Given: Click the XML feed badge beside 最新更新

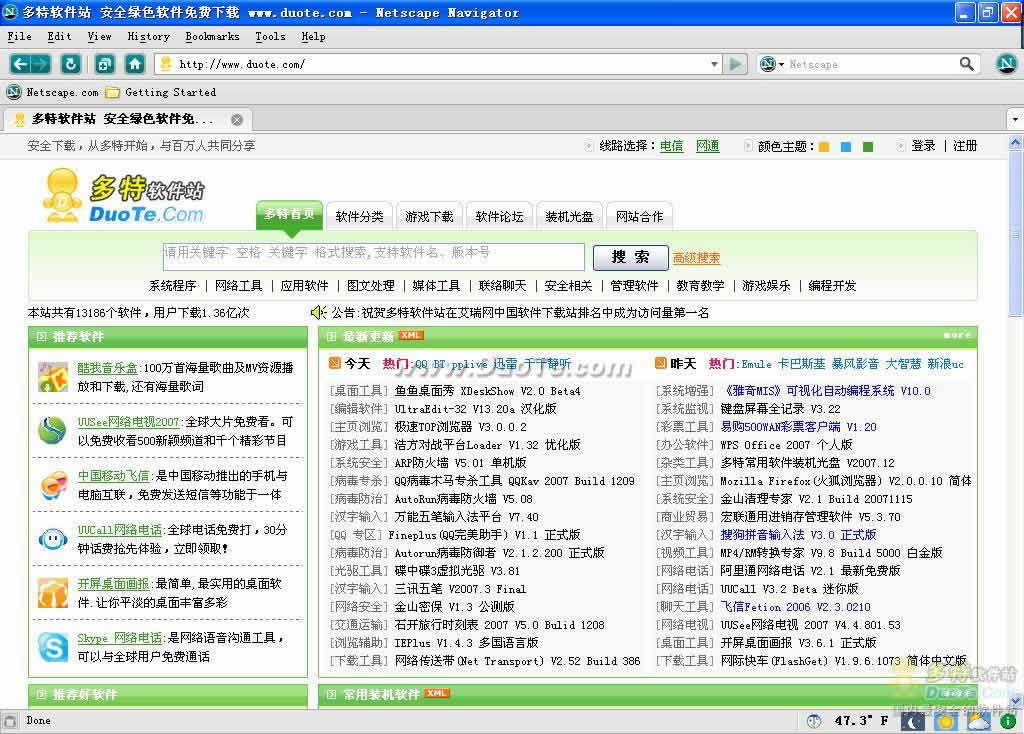Looking at the screenshot, I should pos(411,335).
